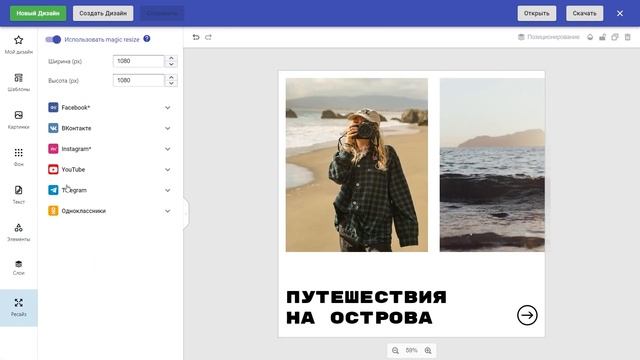The width and height of the screenshot is (640, 360).
Task: Open the Картинки images panel
Action: [x=18, y=120]
